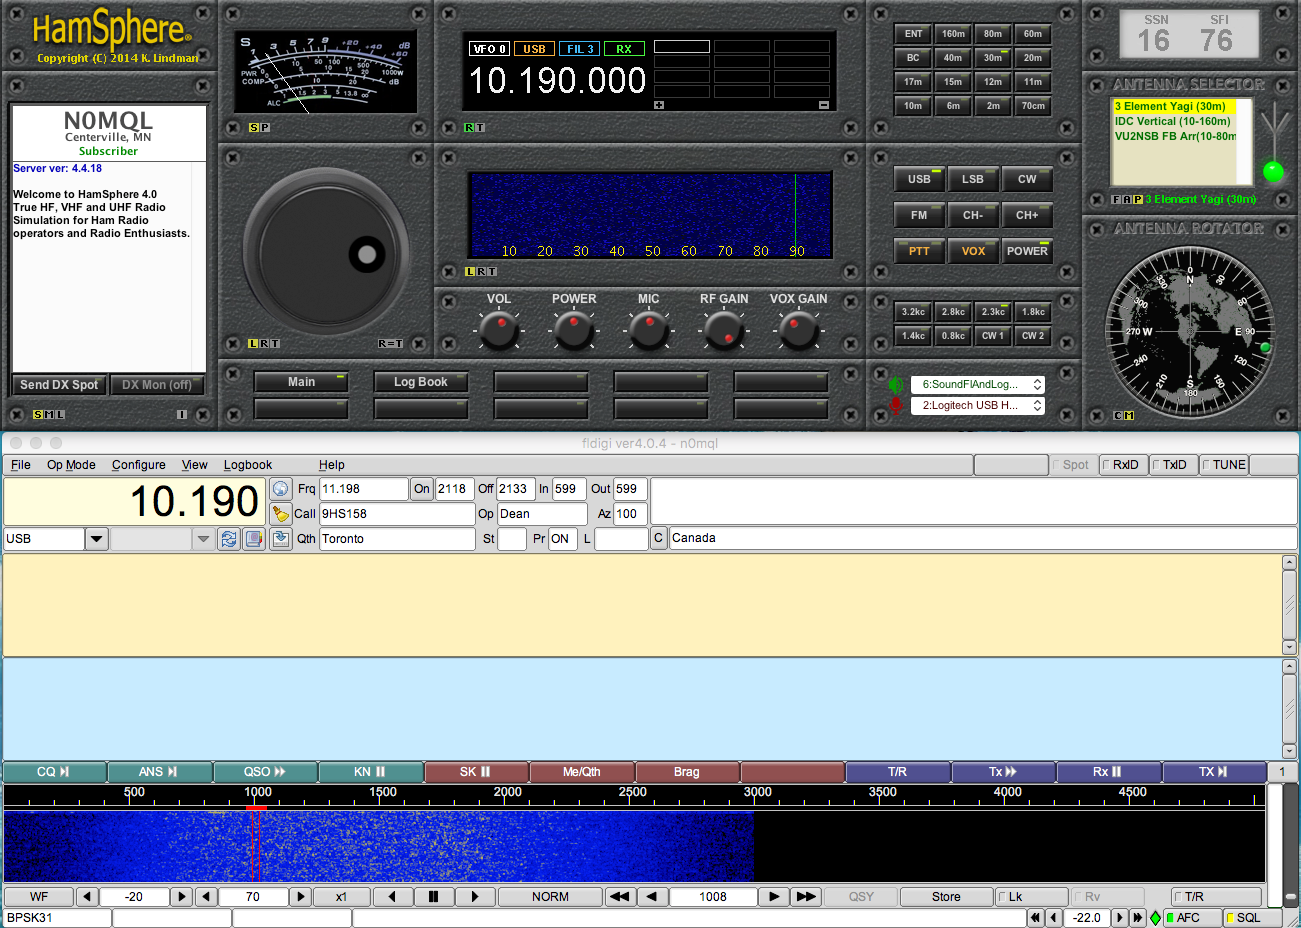Open the greyed bandwidth dropdown beside USB
This screenshot has width=1301, height=928.
click(203, 539)
